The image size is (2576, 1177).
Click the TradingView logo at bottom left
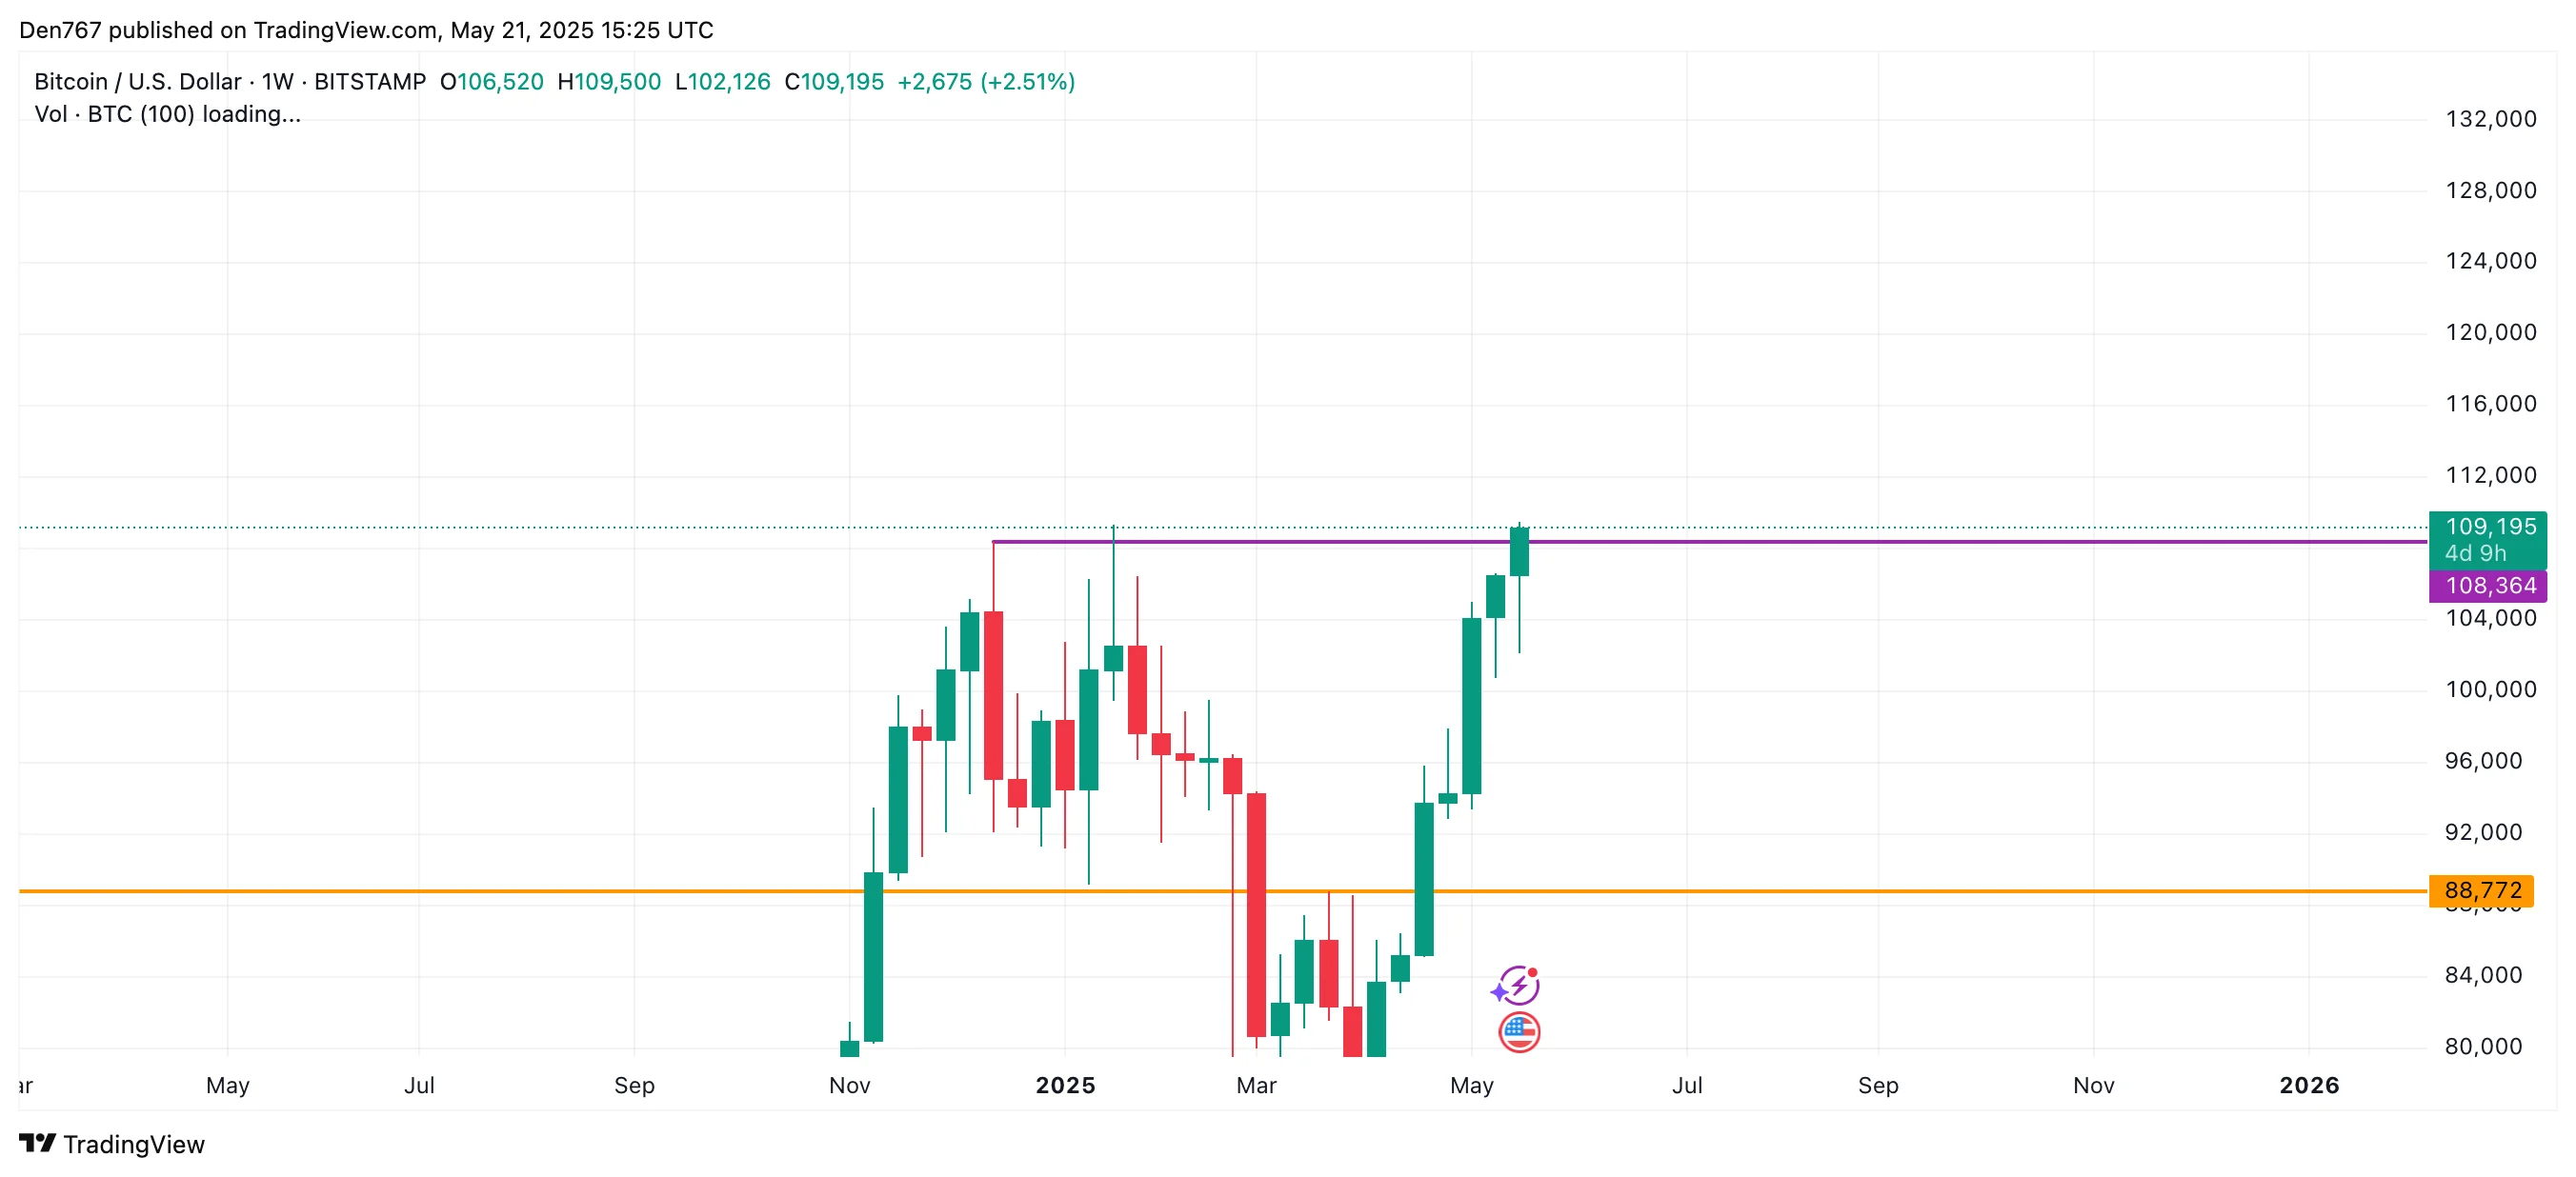(111, 1144)
